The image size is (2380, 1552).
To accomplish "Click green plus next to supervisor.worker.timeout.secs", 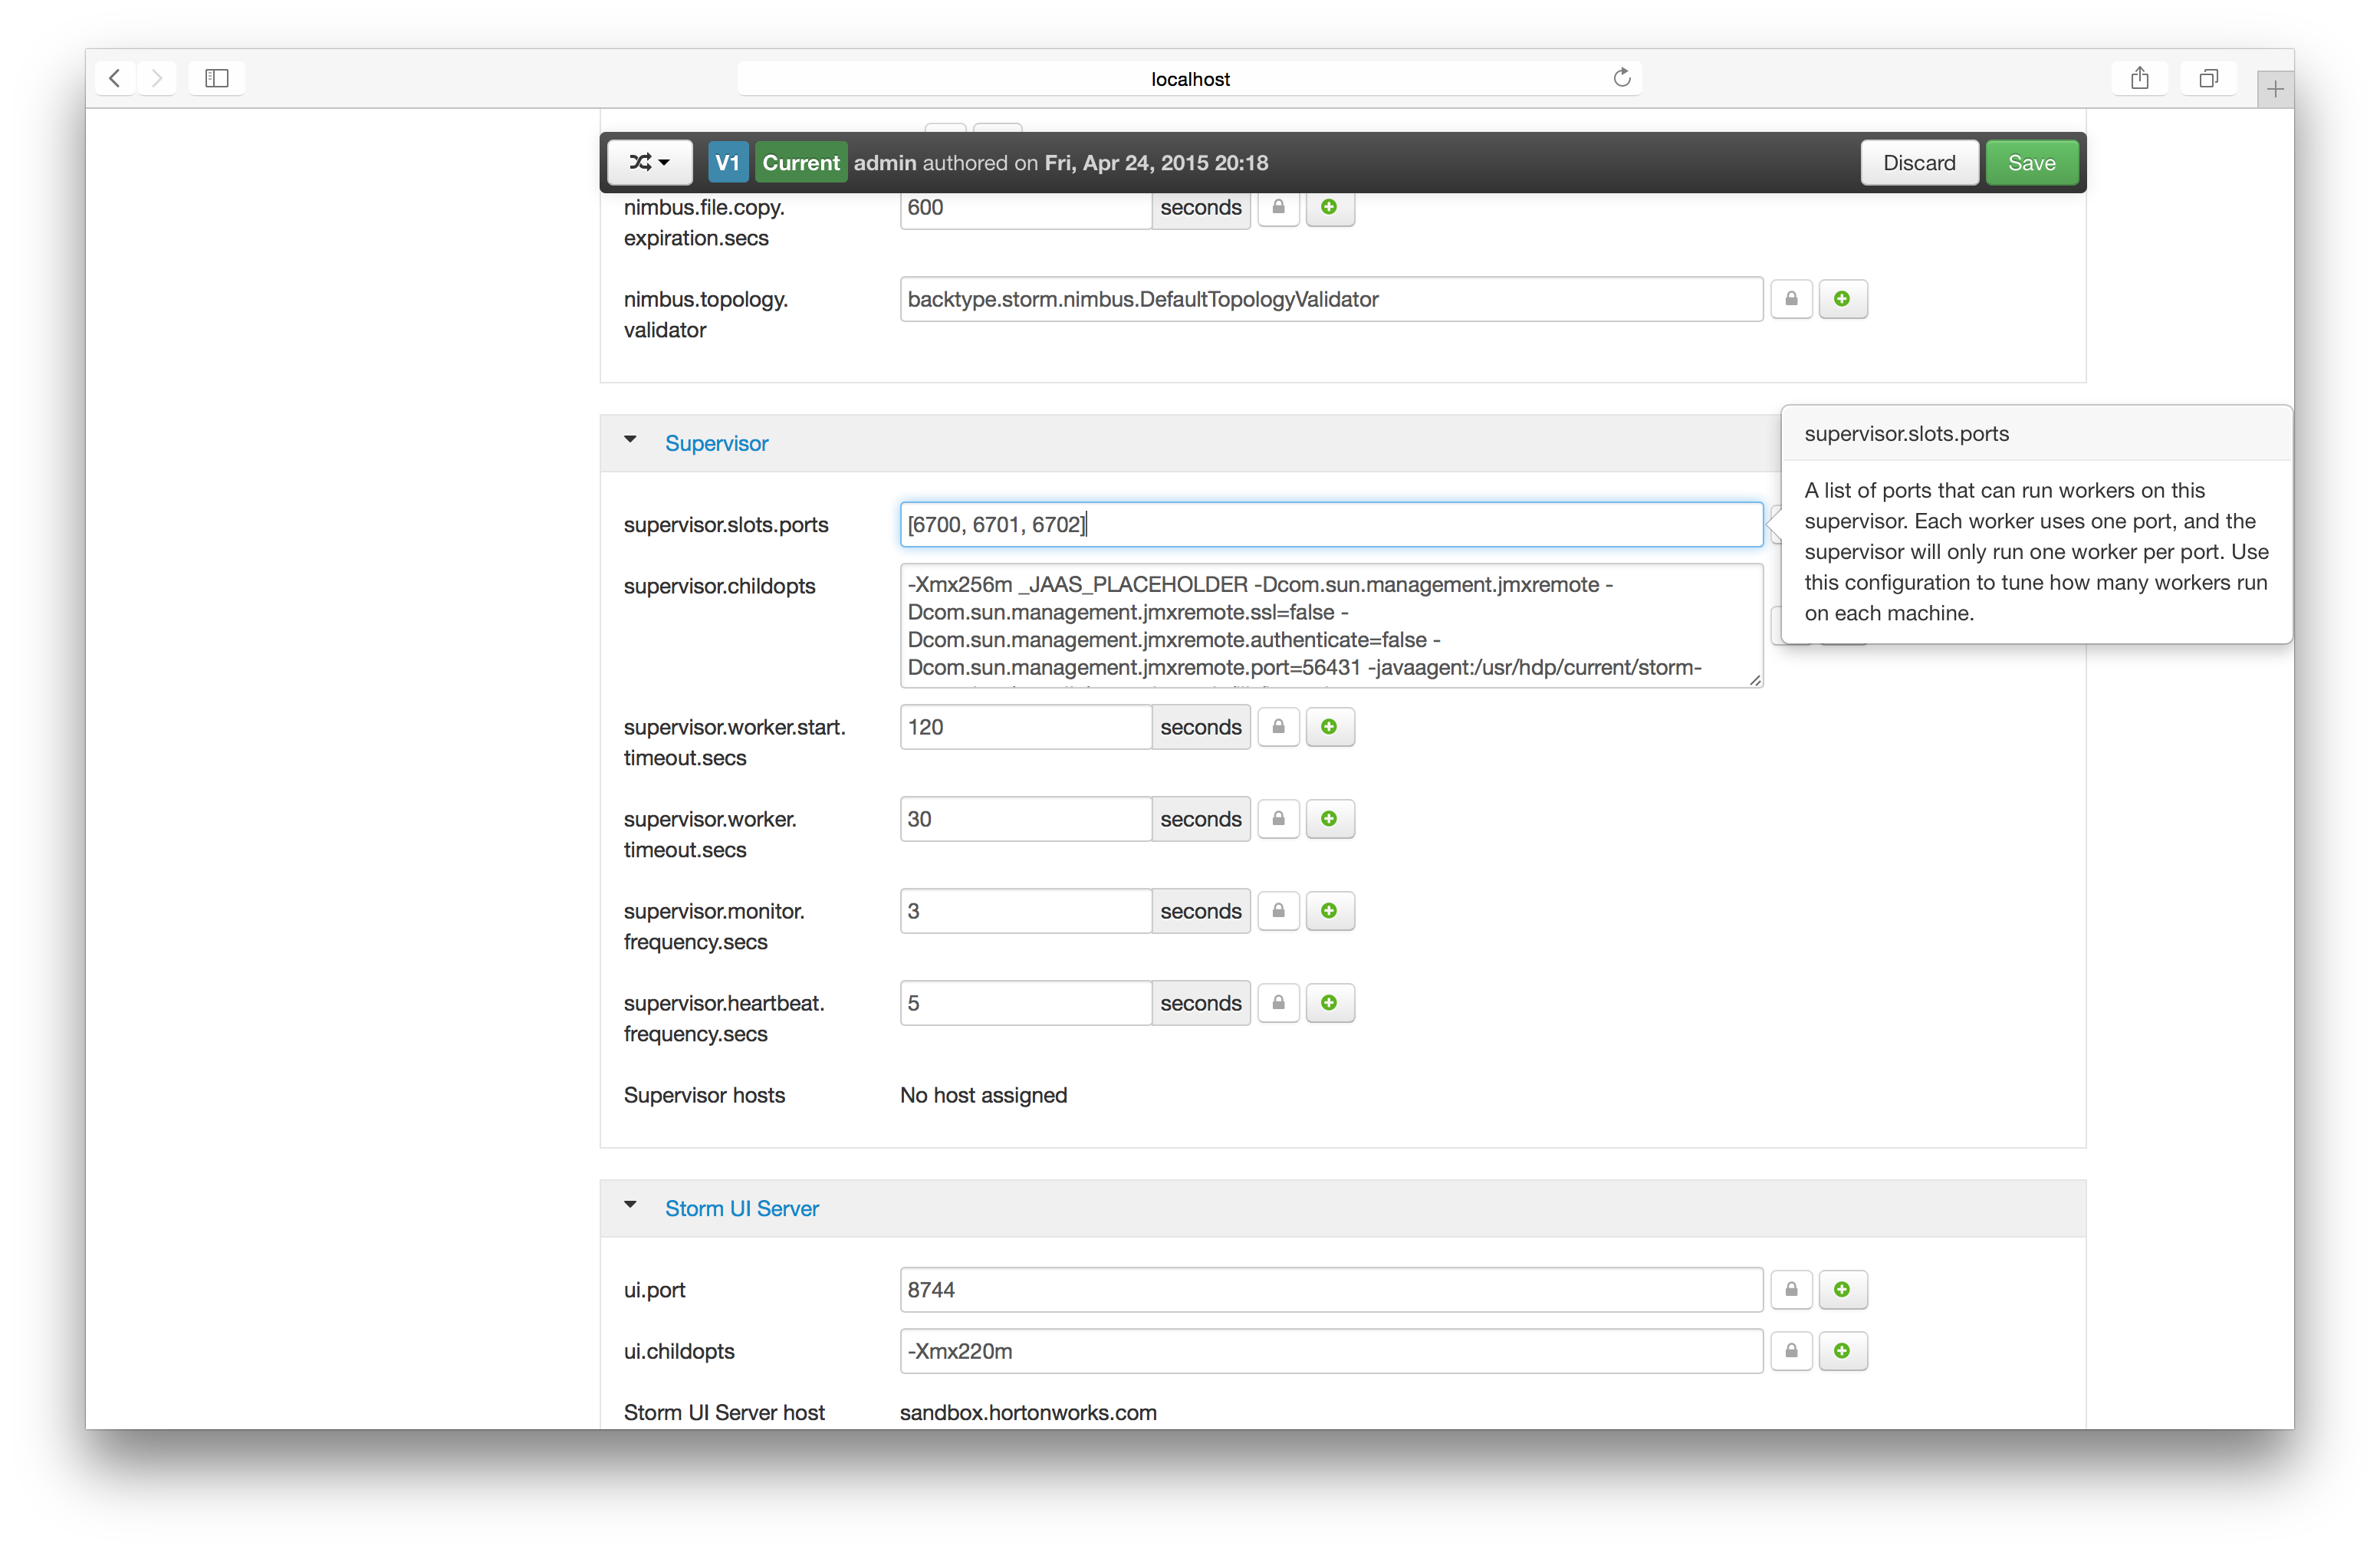I will pyautogui.click(x=1329, y=819).
